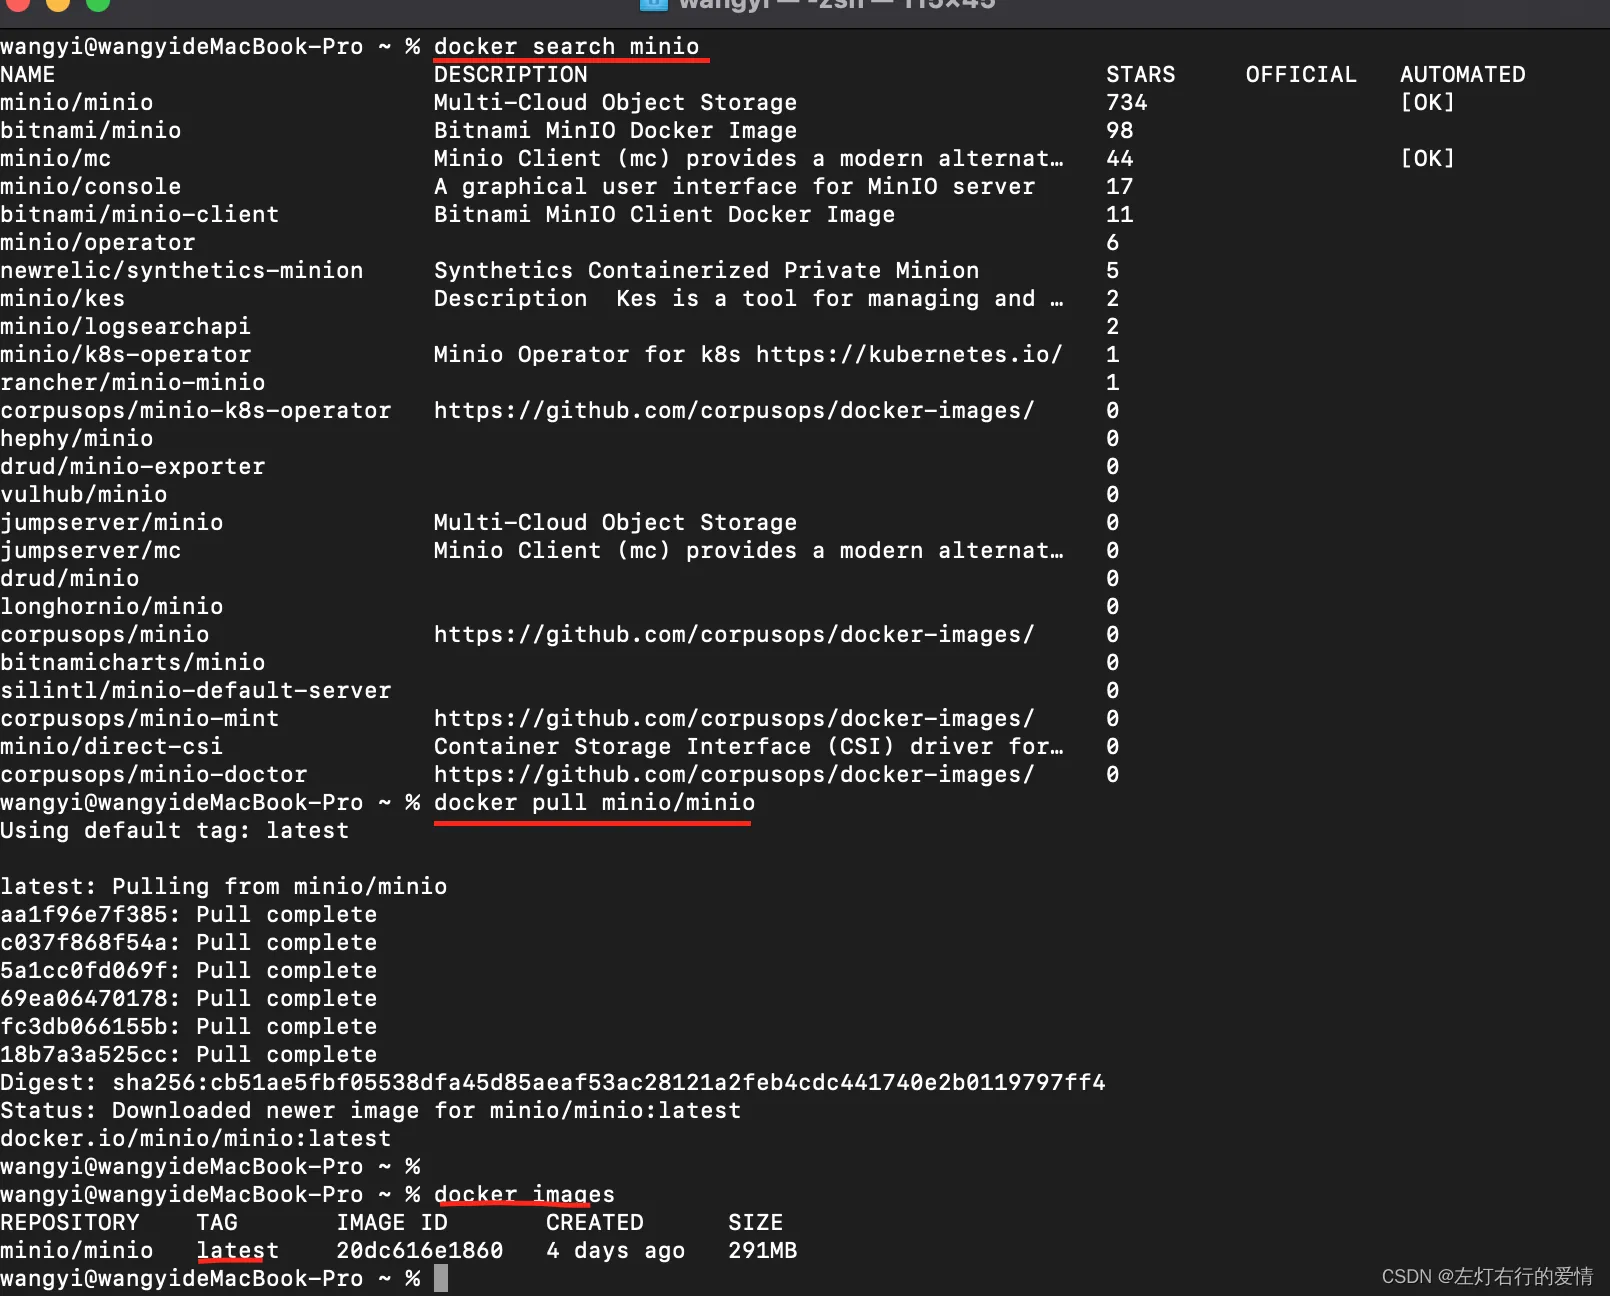Click the "corpusops/minio-mint" result name

(x=140, y=718)
